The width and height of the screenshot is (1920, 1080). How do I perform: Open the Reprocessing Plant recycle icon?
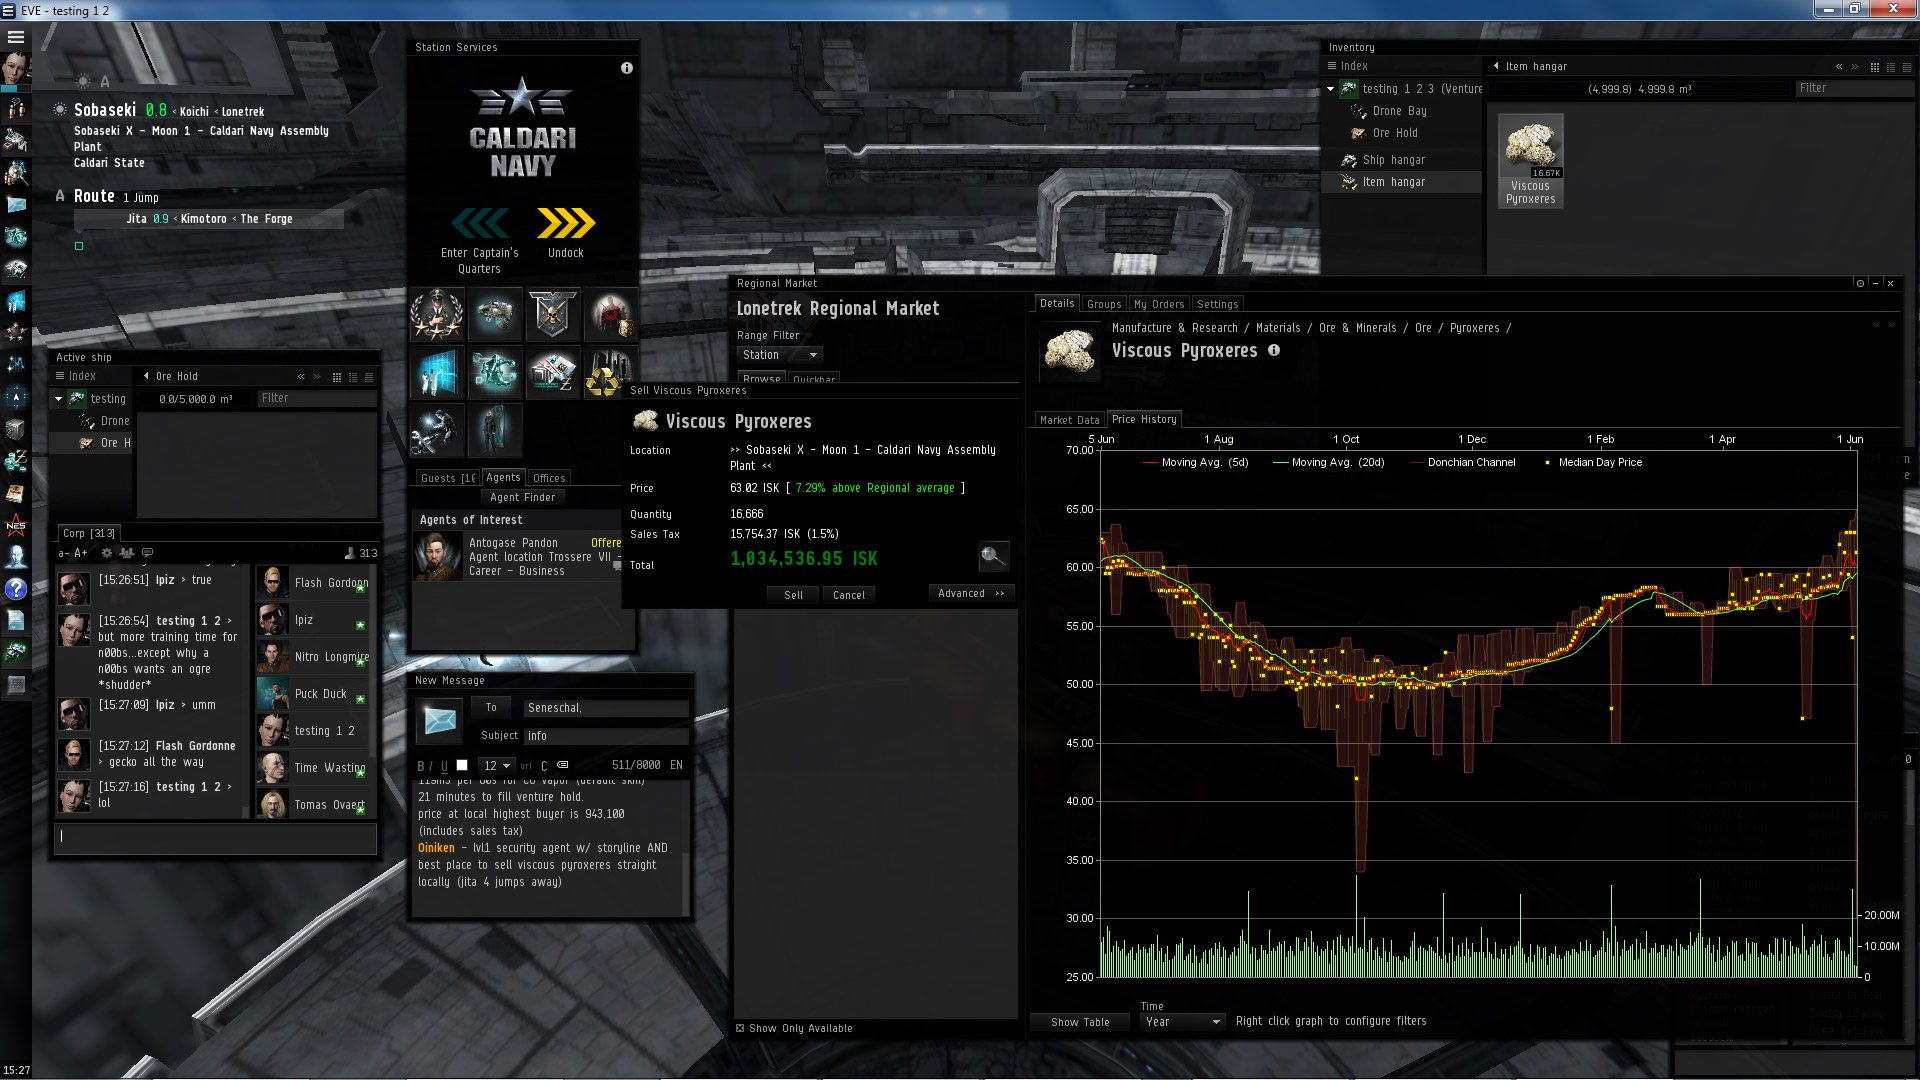pos(609,373)
